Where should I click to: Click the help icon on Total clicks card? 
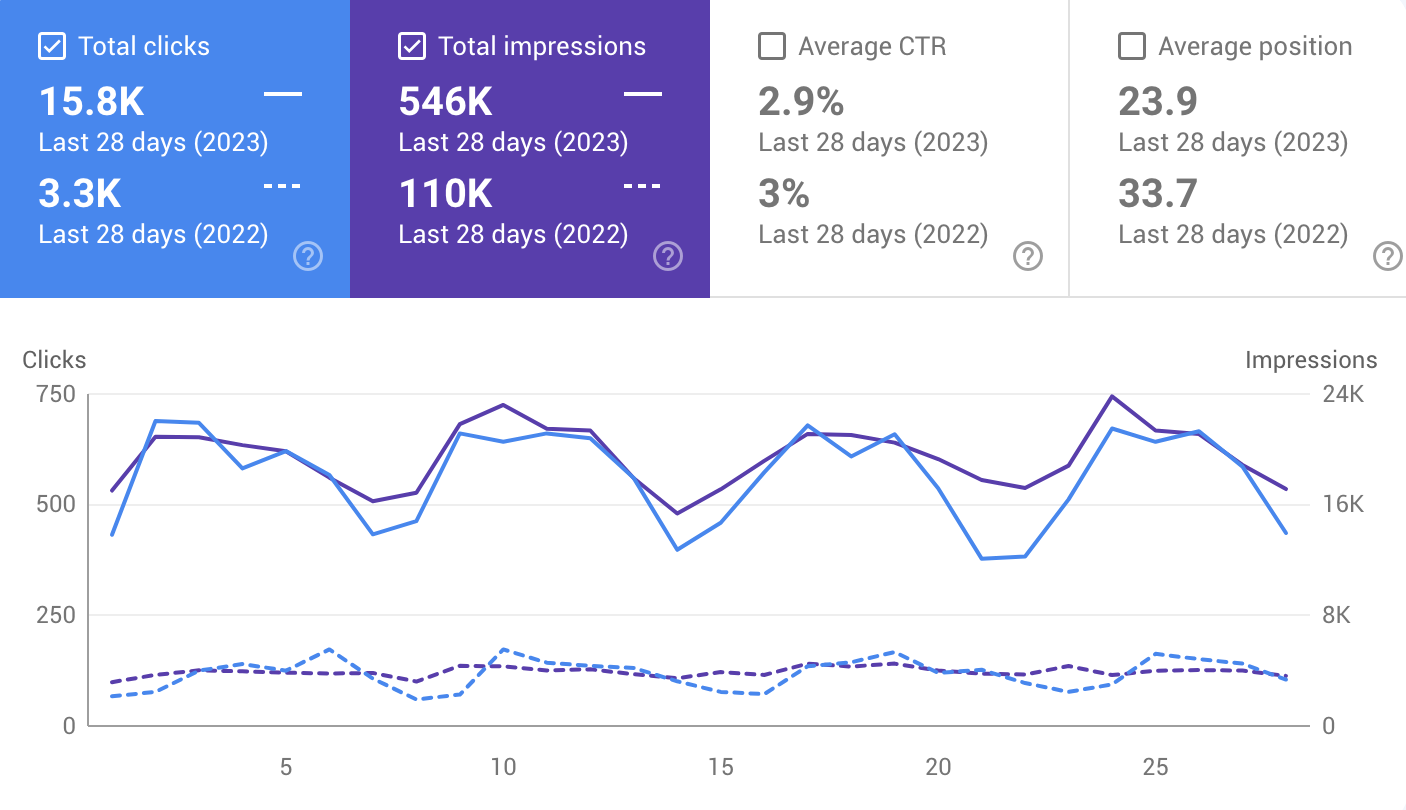pos(307,257)
